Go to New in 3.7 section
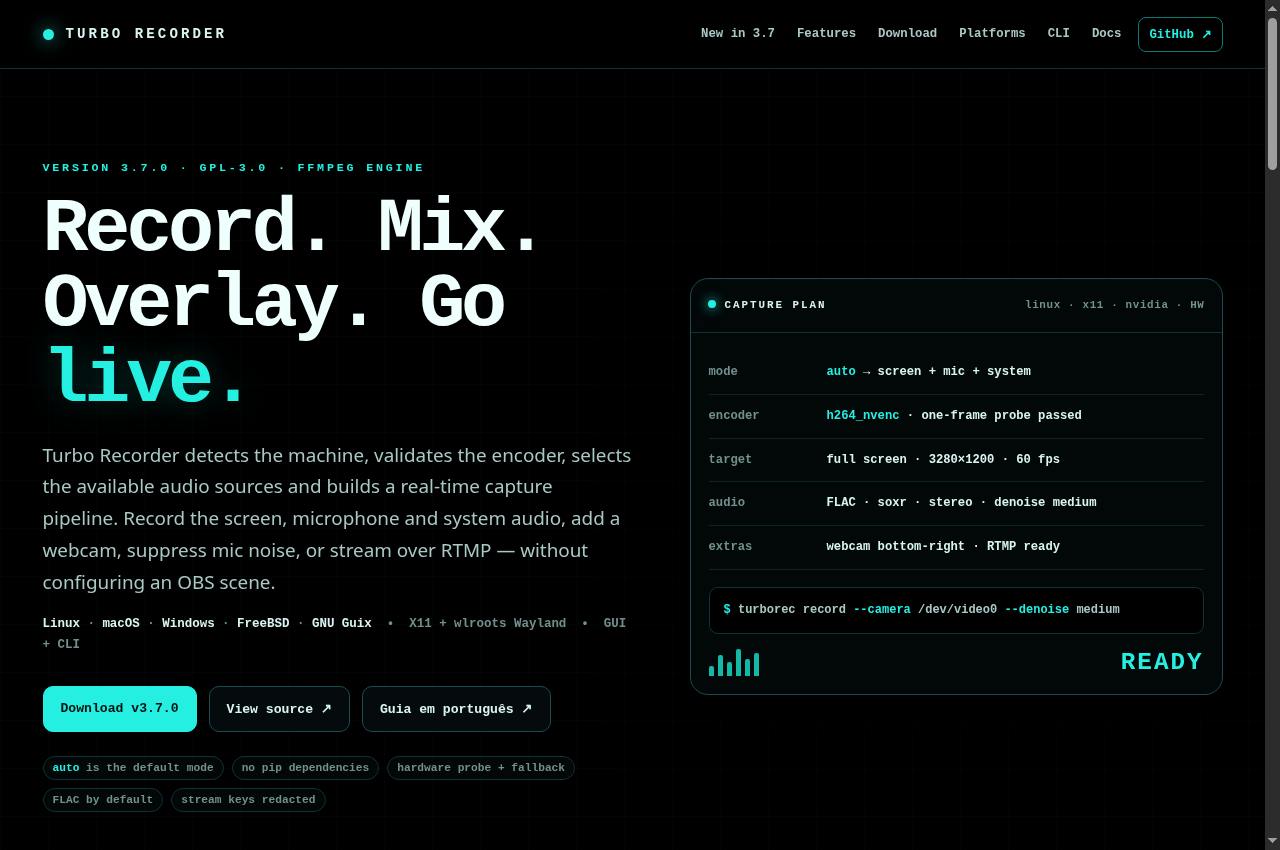The image size is (1280, 850). (x=738, y=33)
